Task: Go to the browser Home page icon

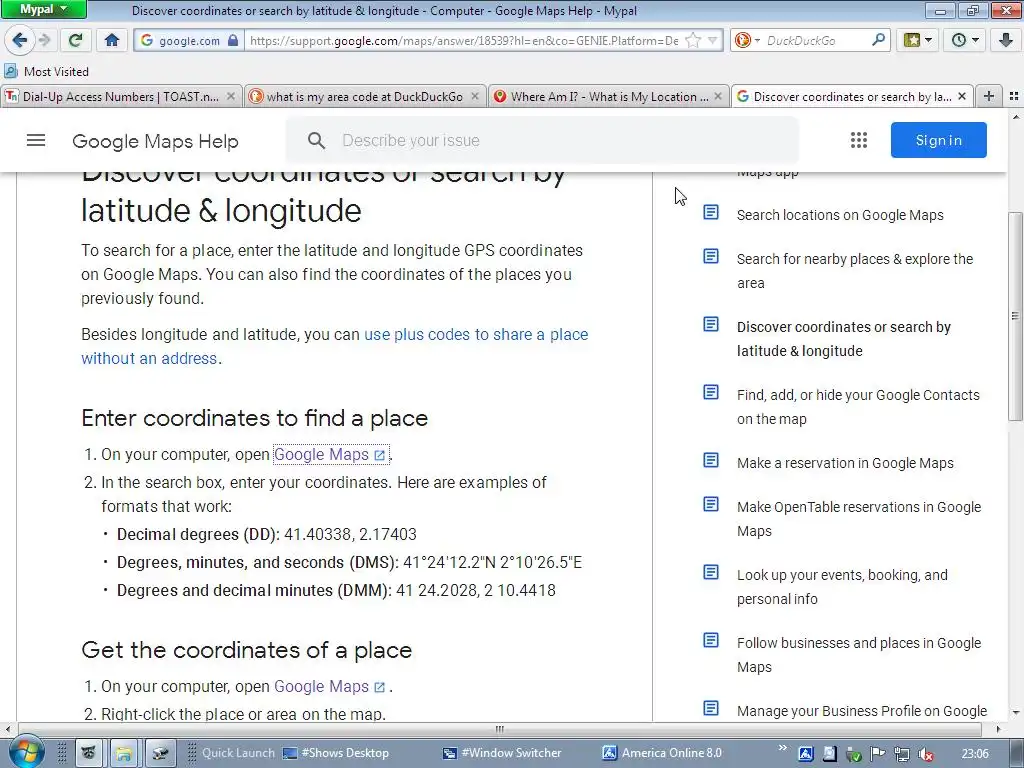Action: [x=112, y=40]
